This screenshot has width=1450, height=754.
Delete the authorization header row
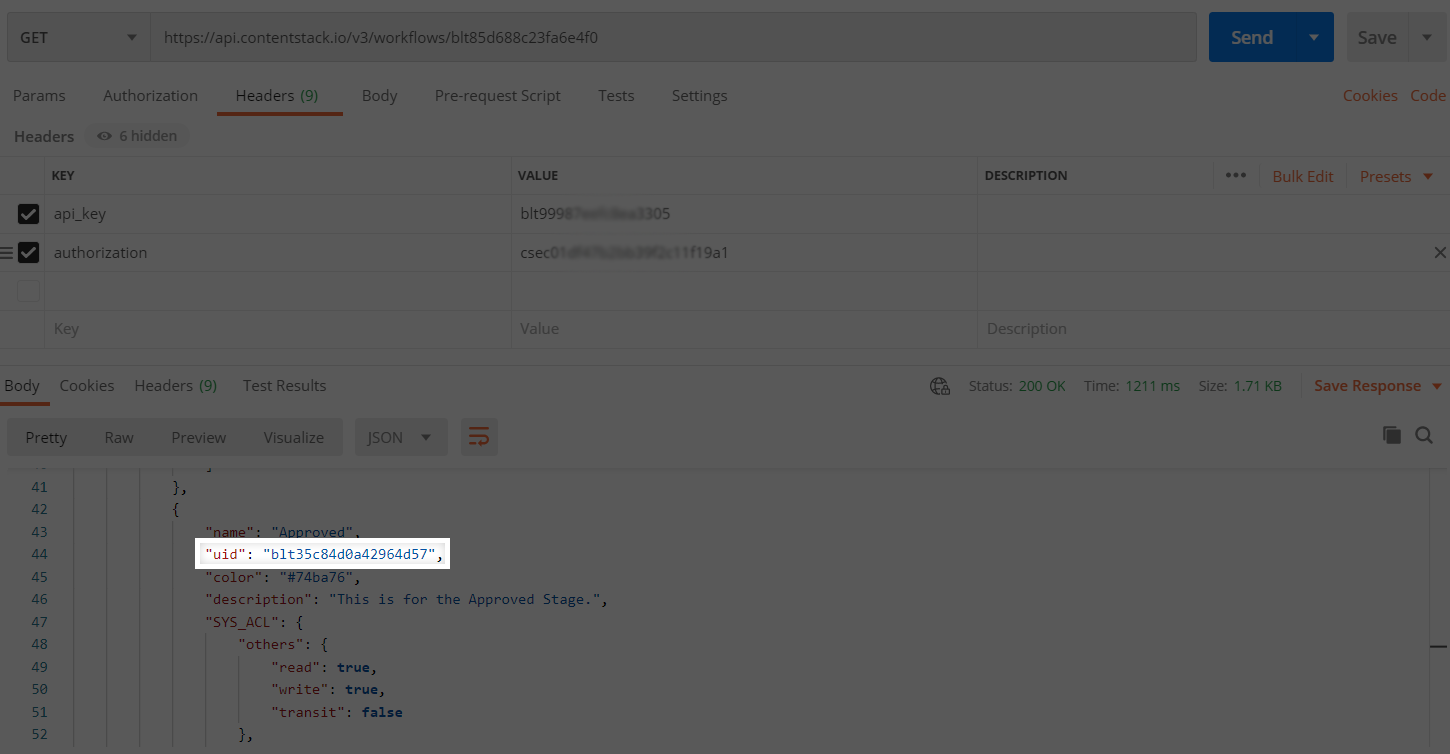click(x=1440, y=253)
